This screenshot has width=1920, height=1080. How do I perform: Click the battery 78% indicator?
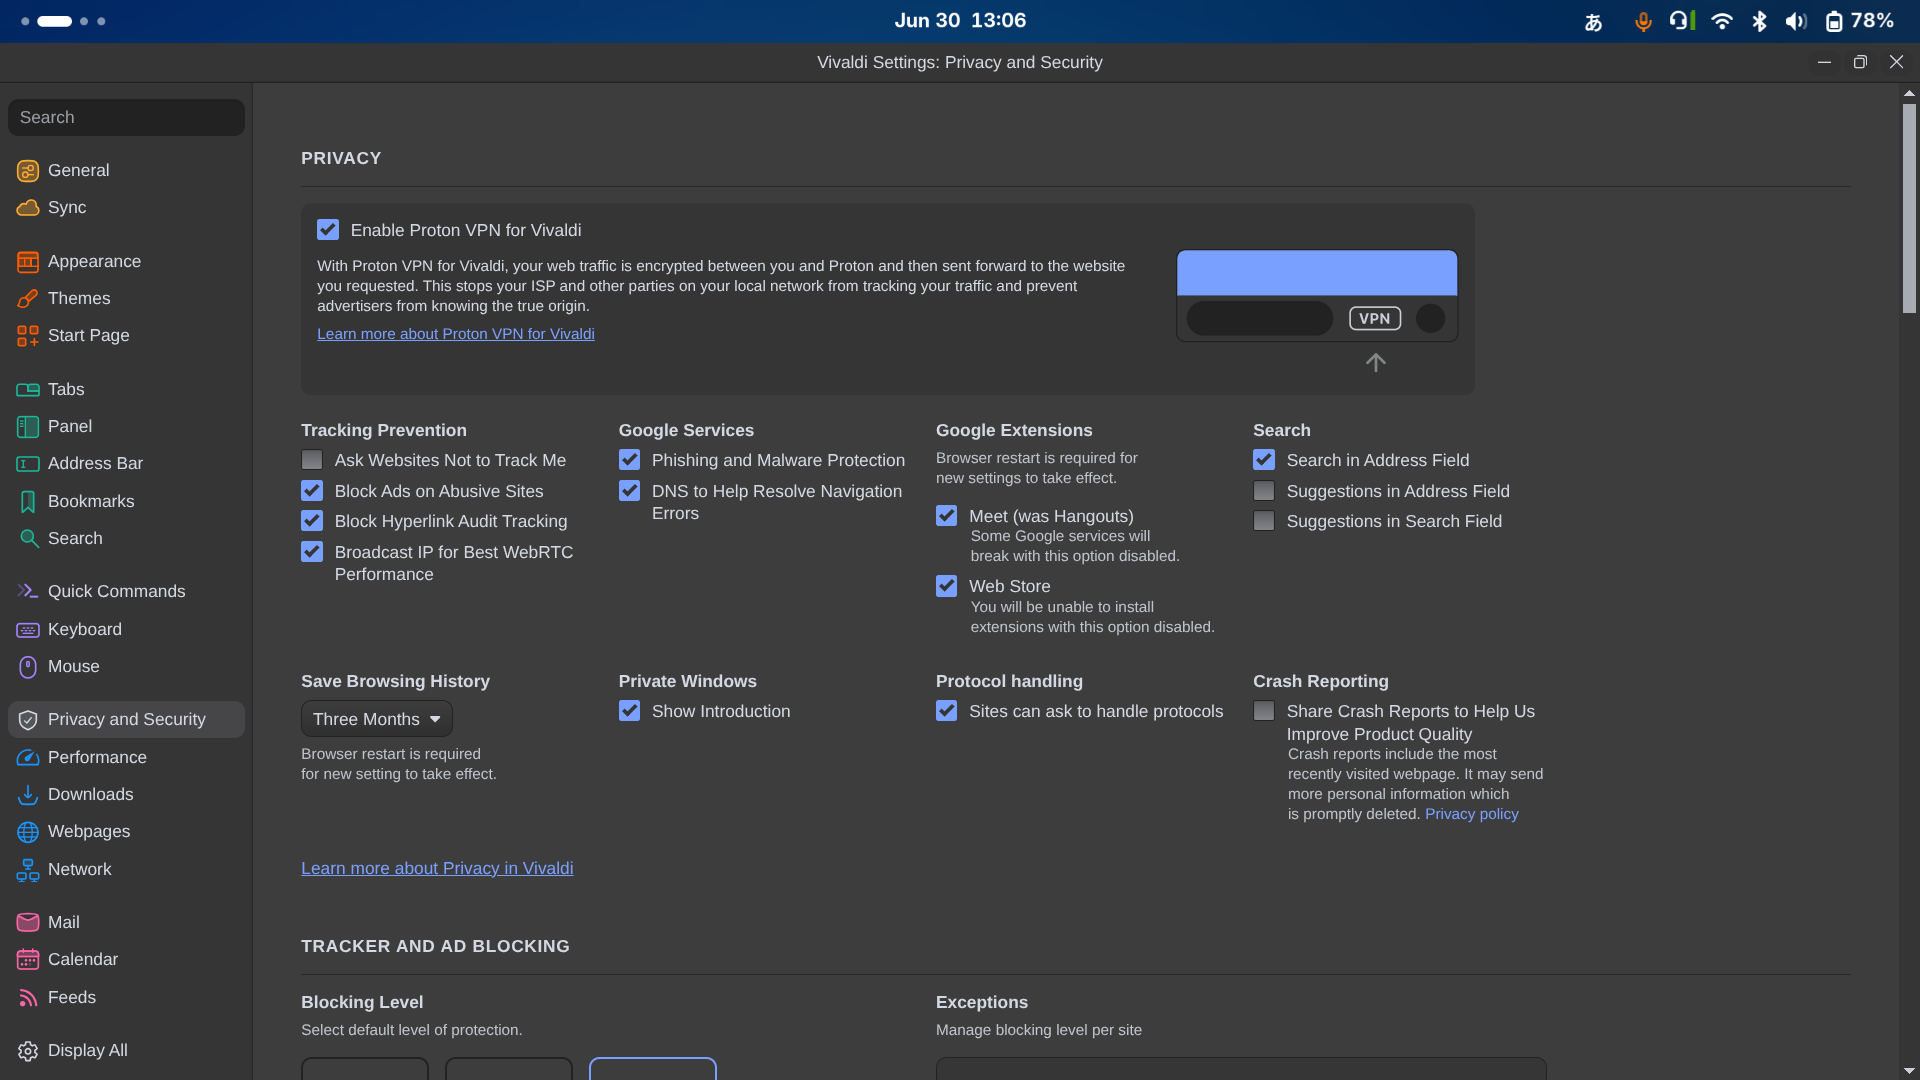(x=1860, y=21)
